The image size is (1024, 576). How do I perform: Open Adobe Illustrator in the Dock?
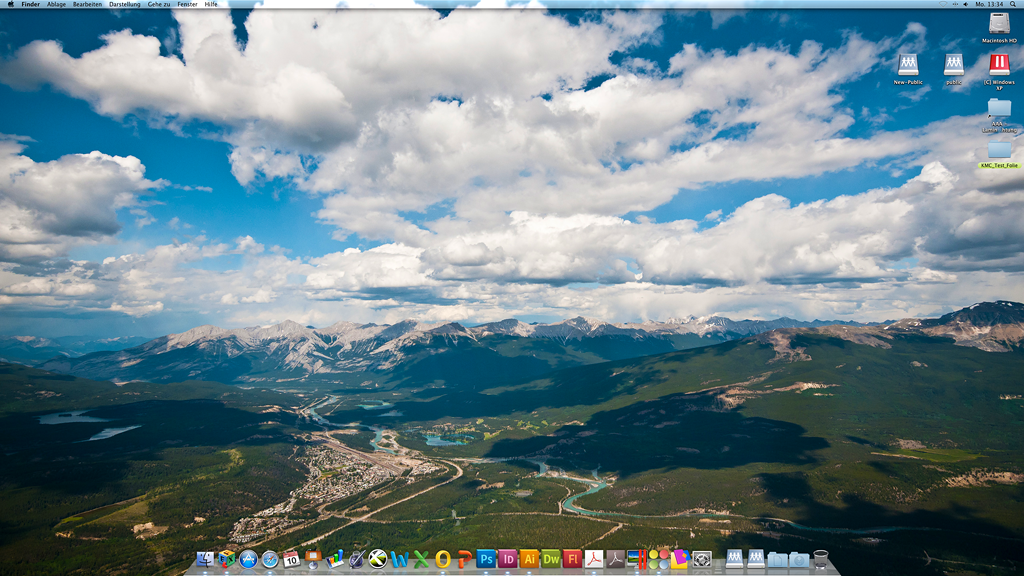click(529, 559)
